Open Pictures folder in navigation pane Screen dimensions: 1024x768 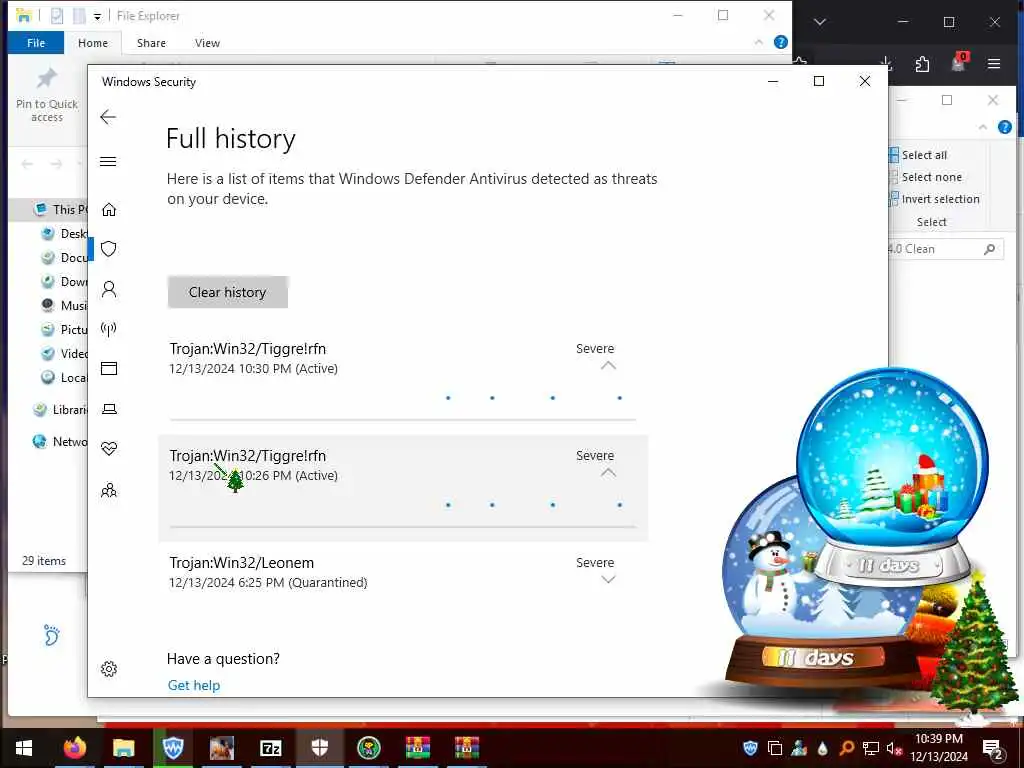click(64, 330)
